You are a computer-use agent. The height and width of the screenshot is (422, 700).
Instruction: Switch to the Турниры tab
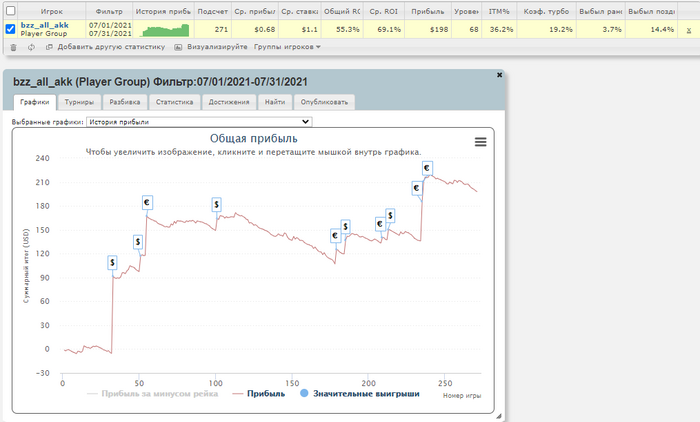[x=79, y=102]
